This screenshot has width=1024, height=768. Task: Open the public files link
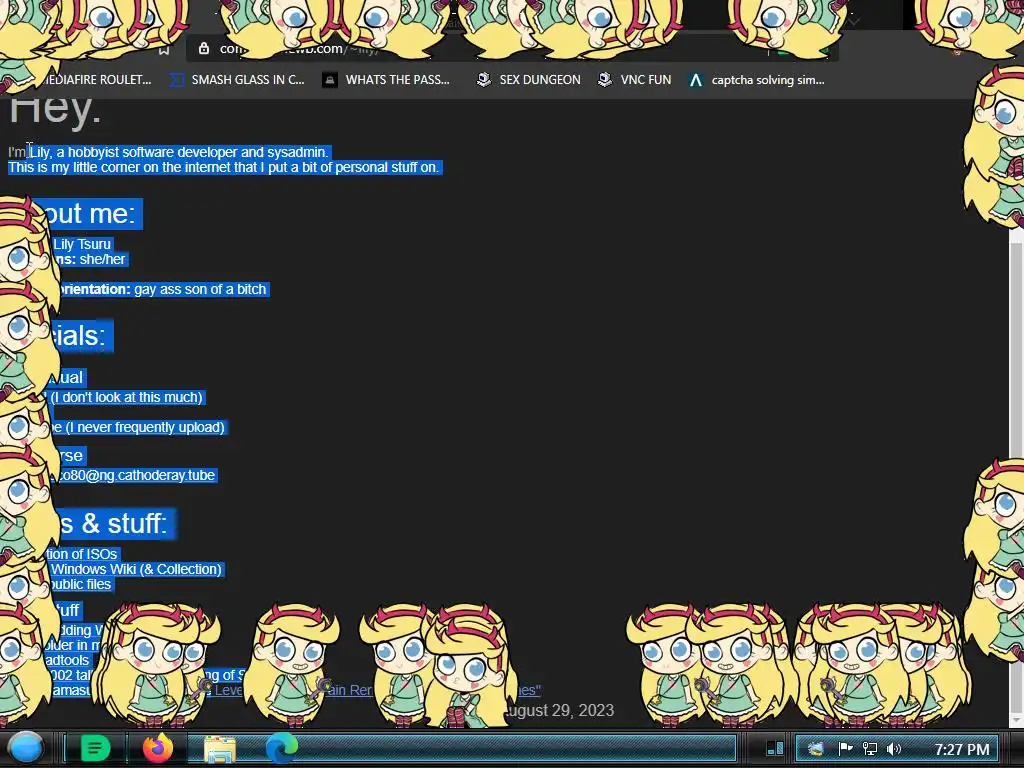point(79,584)
